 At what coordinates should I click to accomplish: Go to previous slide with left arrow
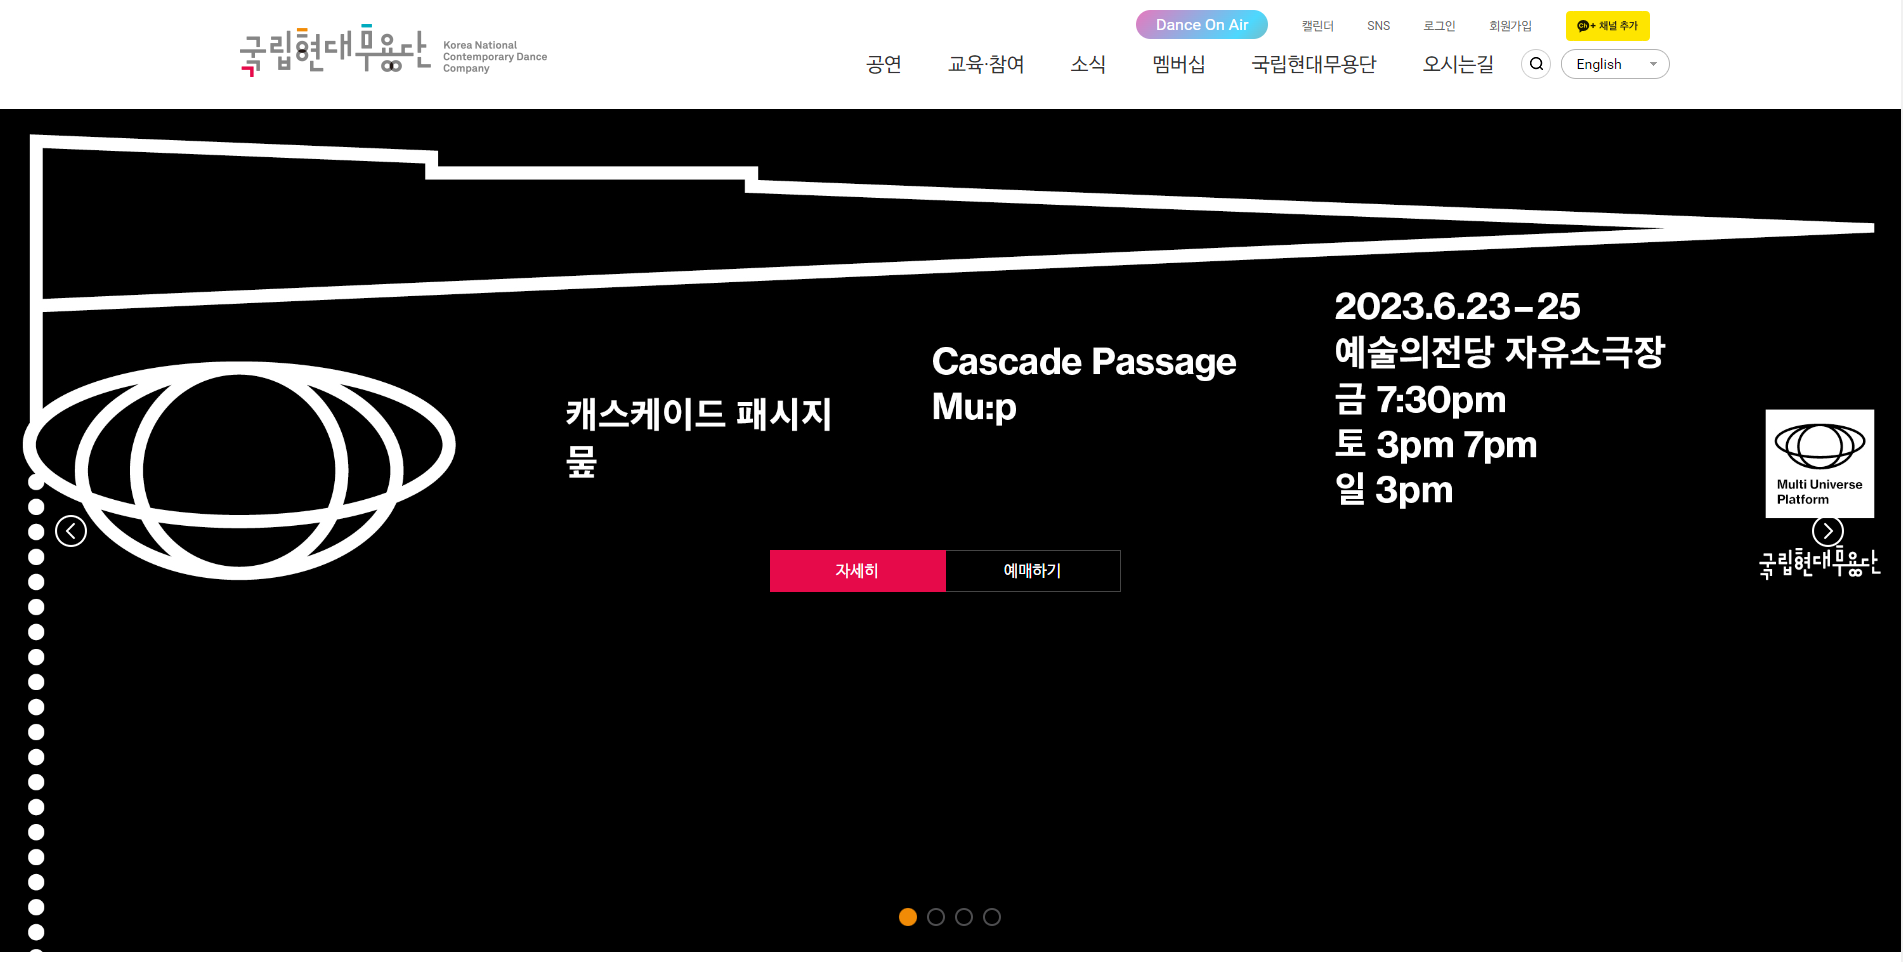coord(71,531)
